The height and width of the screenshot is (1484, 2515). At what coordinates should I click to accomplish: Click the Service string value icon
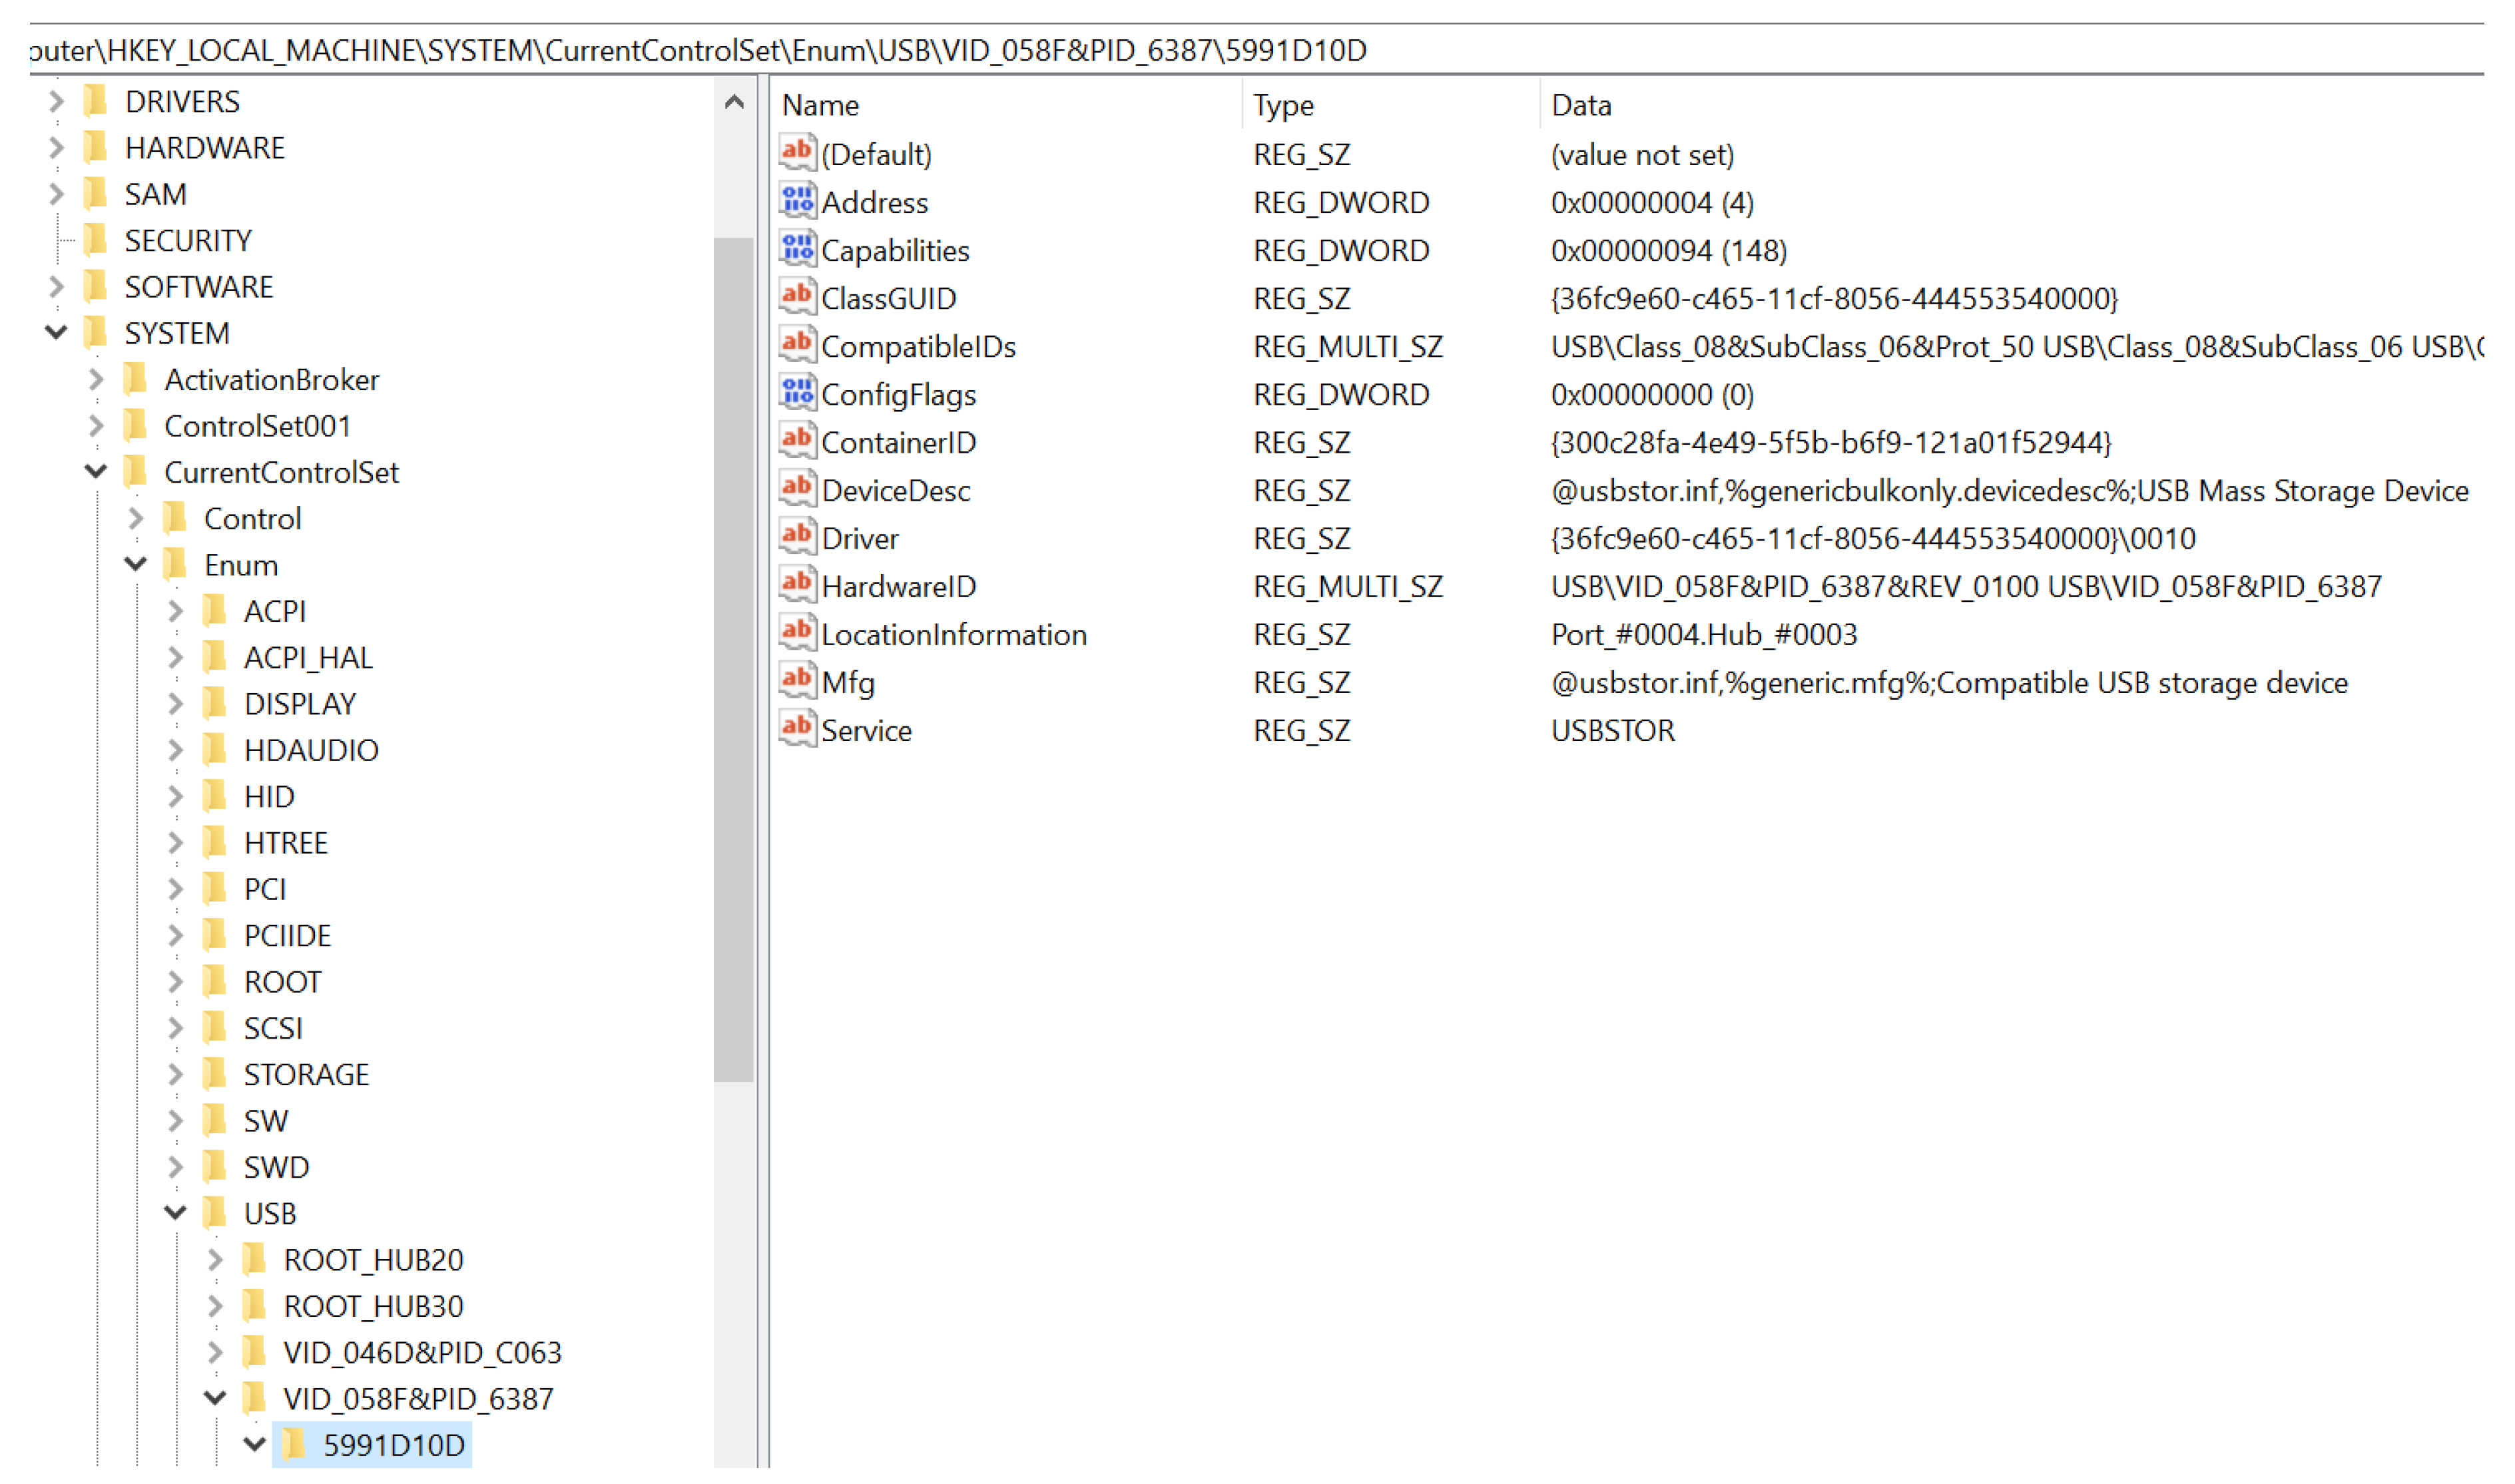(797, 729)
